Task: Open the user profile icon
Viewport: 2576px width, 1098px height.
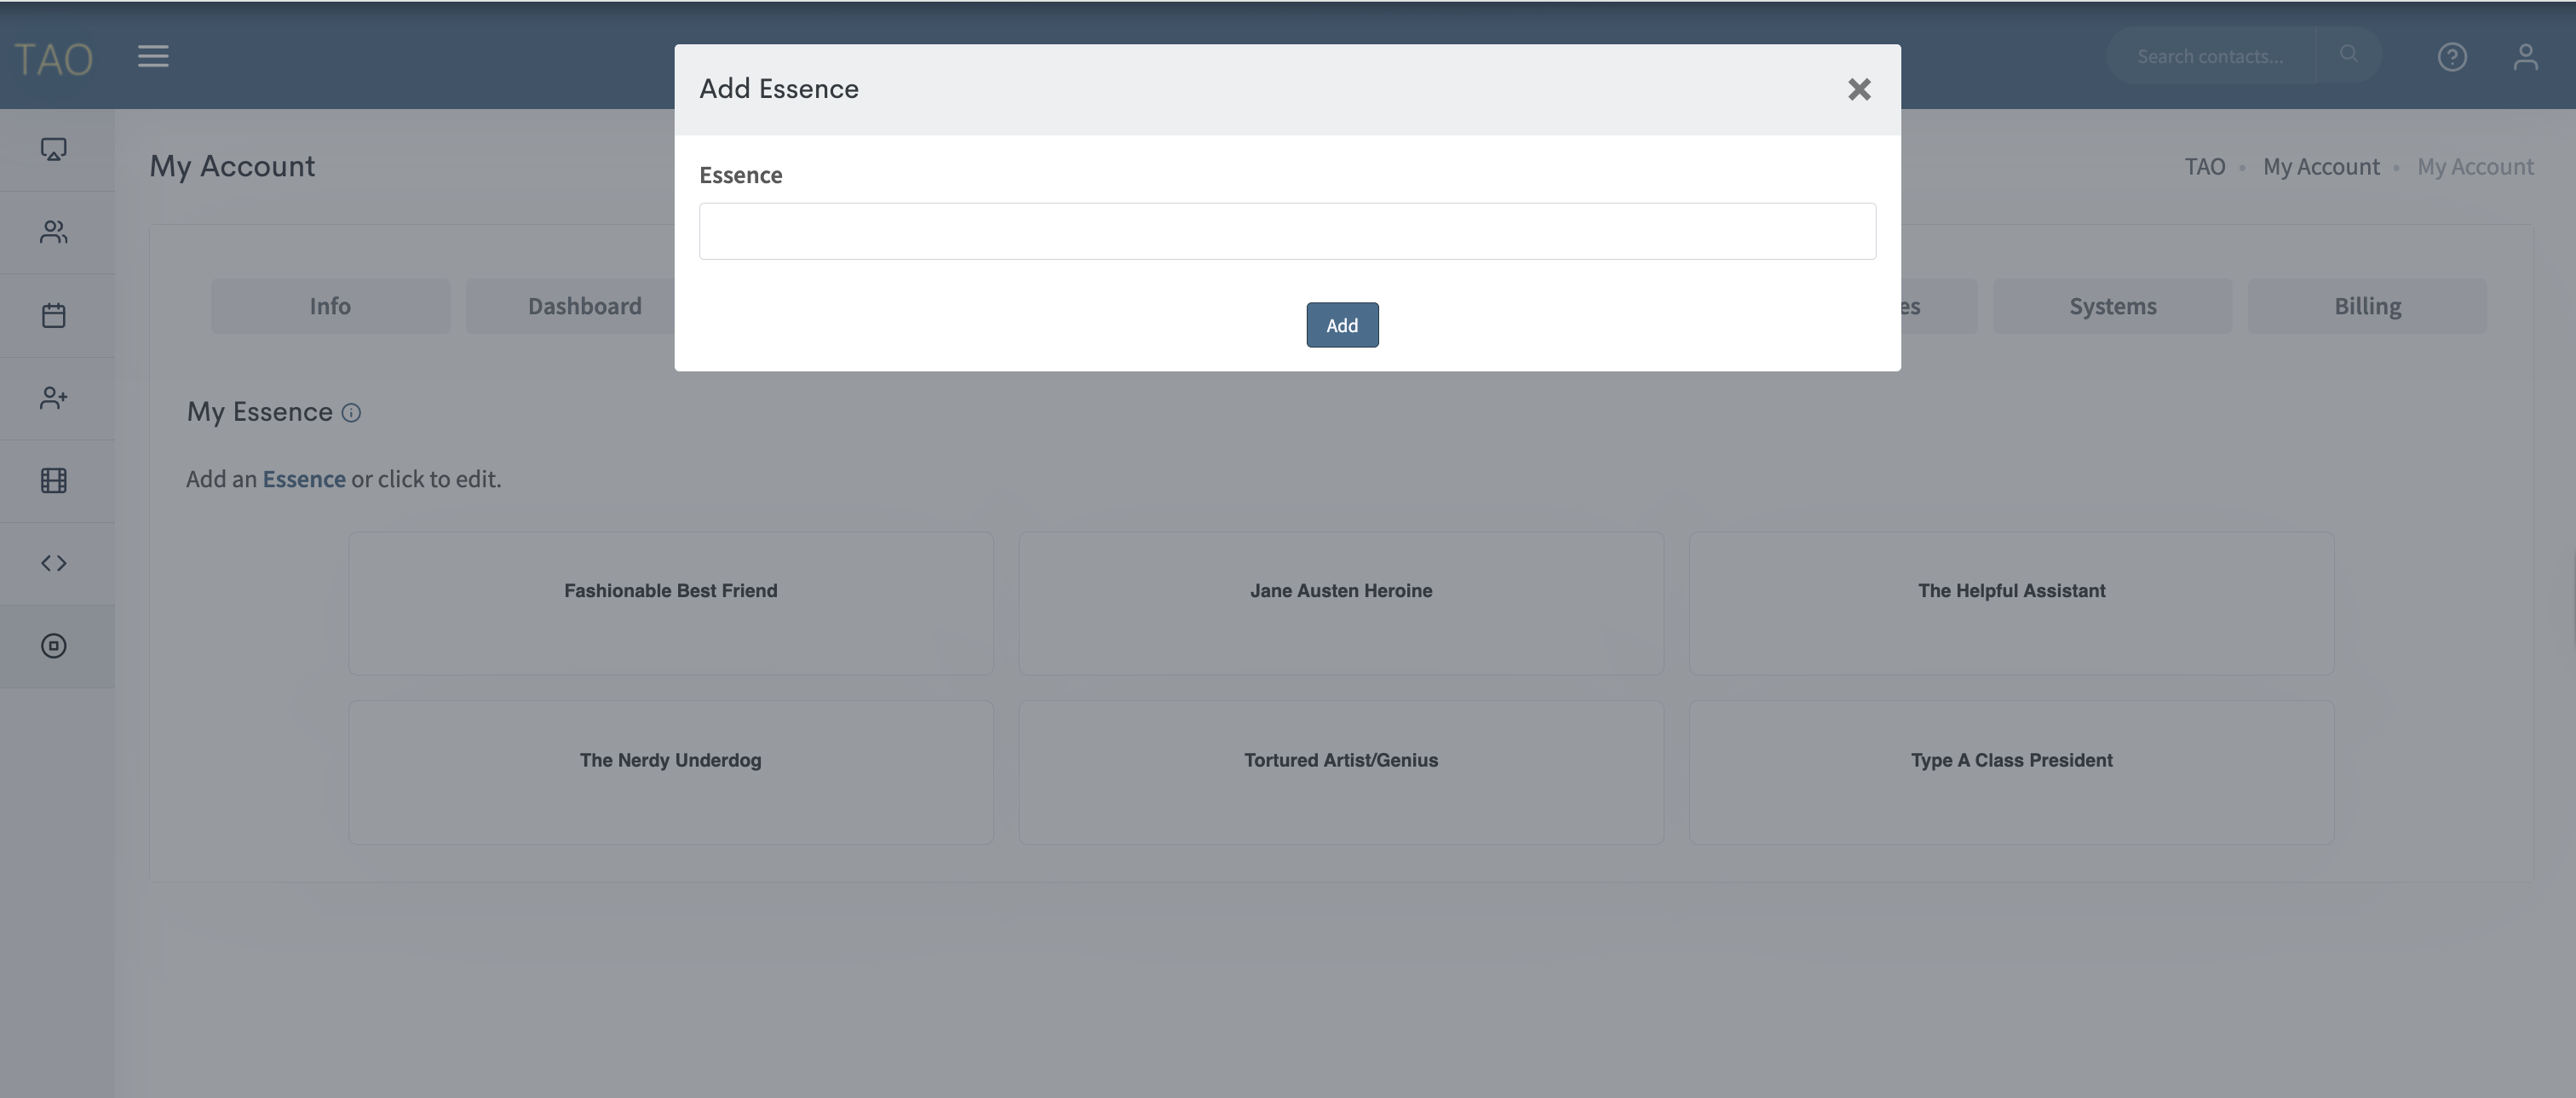Action: click(x=2525, y=57)
